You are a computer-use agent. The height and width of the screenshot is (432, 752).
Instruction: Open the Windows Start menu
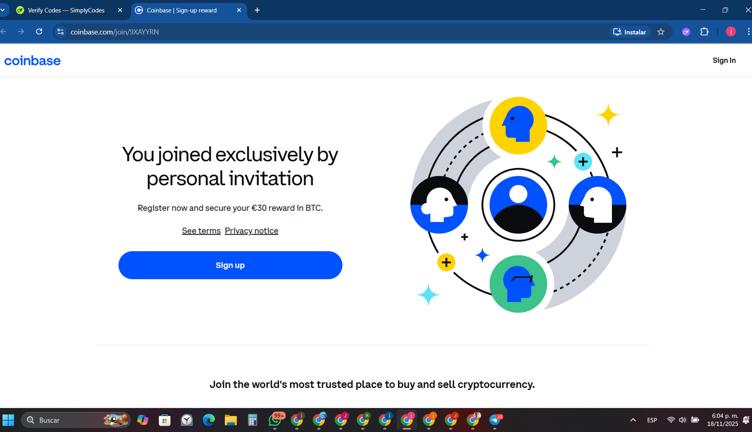[8, 420]
